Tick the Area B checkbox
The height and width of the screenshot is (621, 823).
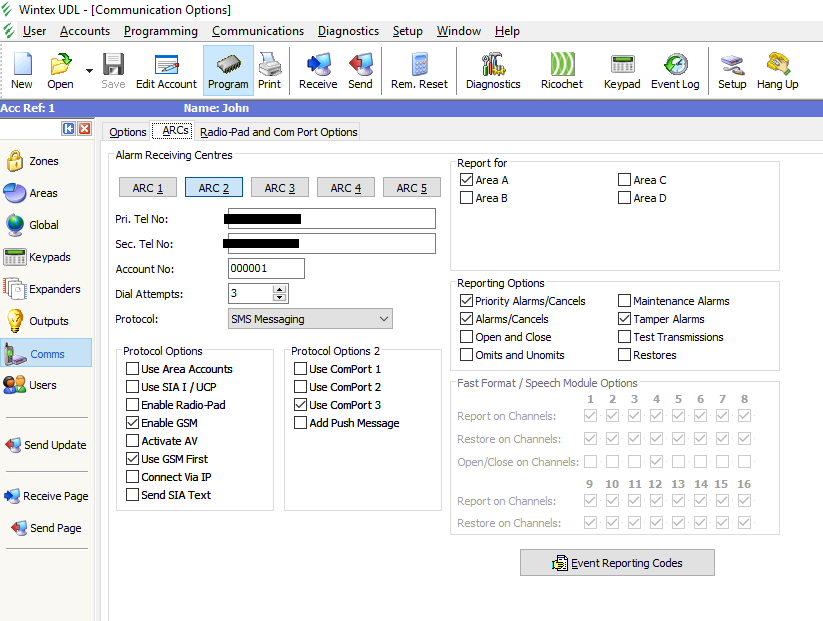click(467, 198)
